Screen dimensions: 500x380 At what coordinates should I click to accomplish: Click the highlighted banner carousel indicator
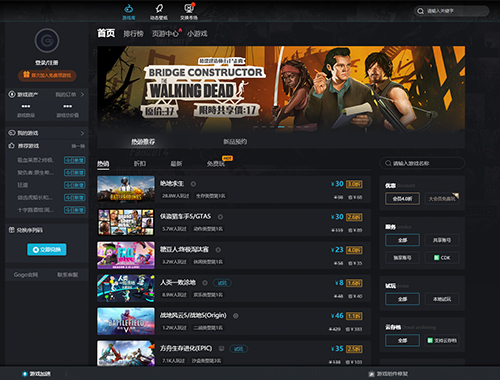coord(281,127)
